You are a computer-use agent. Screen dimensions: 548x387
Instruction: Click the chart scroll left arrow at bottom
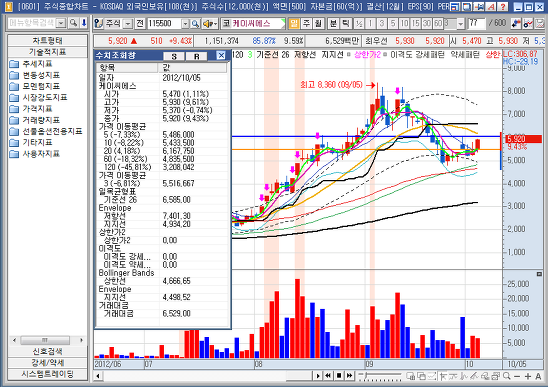pos(98,376)
